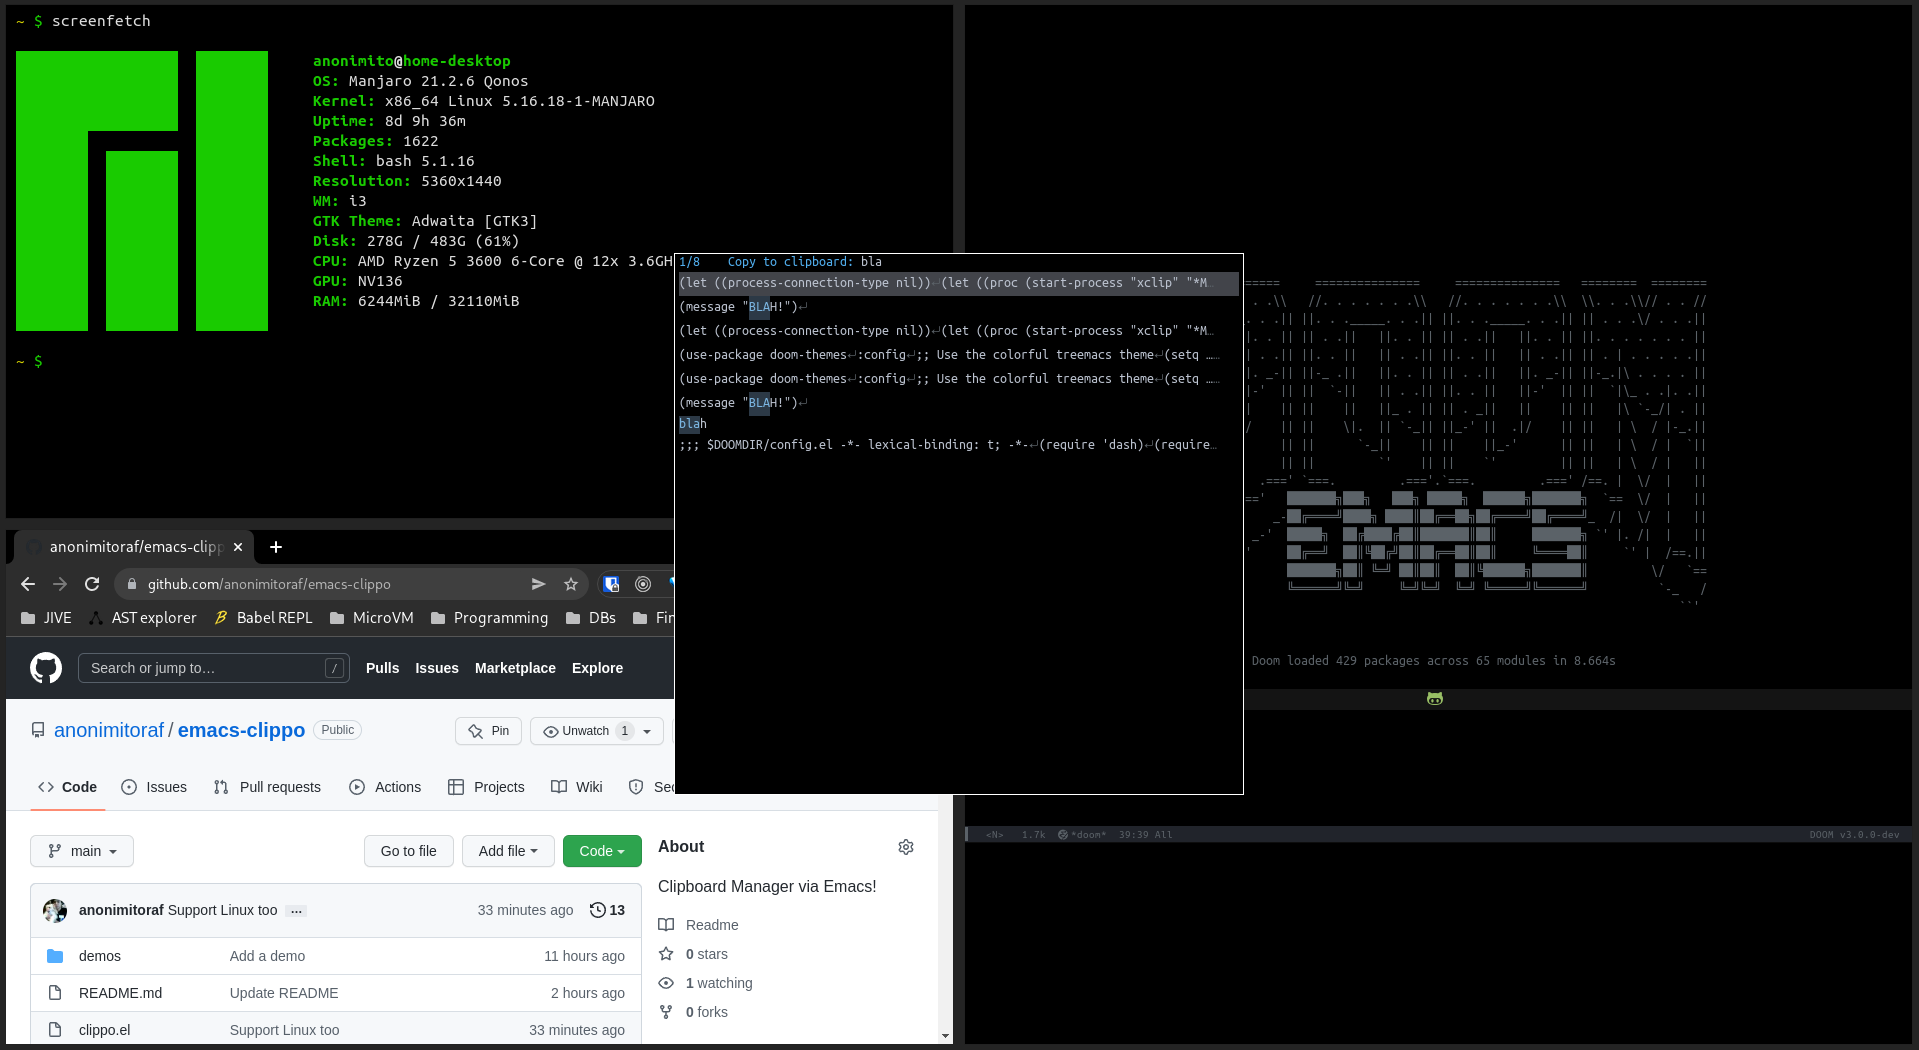Open the green Code dropdown button
1919x1050 pixels.
tap(602, 851)
